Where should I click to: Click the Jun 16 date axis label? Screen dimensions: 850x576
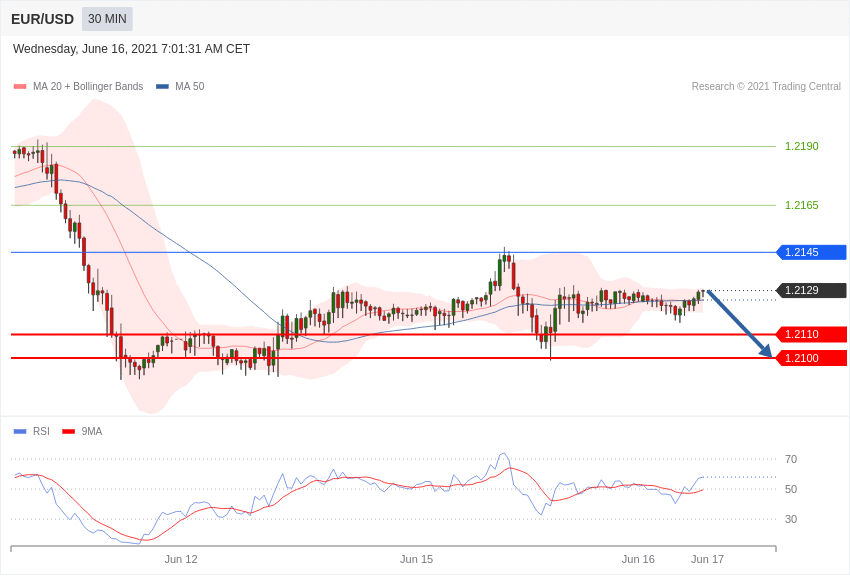coord(638,559)
